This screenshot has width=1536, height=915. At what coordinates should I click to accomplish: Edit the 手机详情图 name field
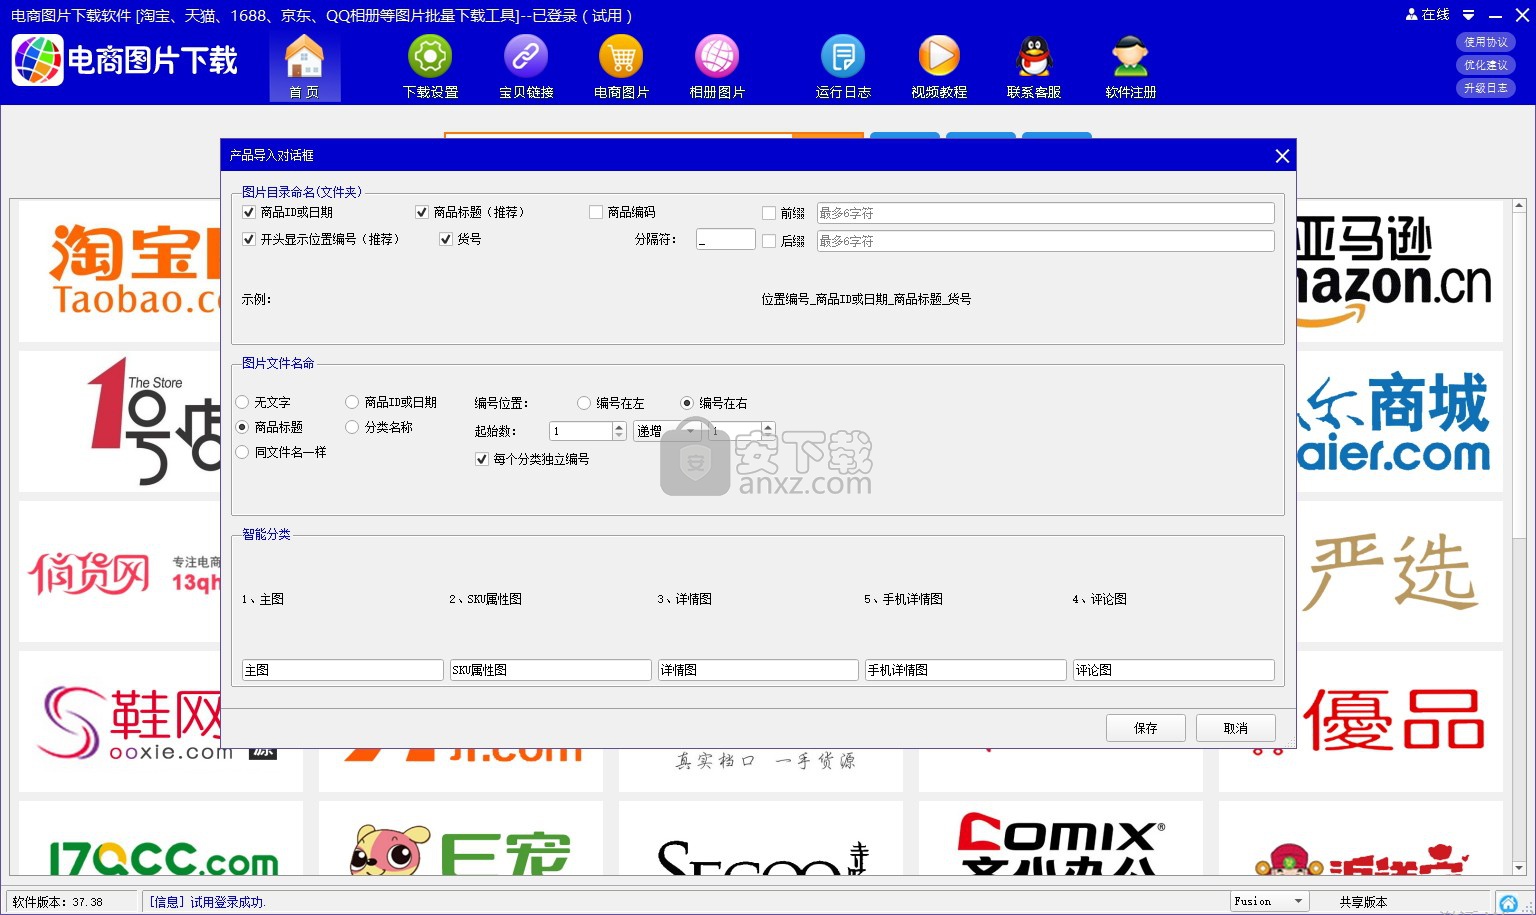tap(966, 670)
